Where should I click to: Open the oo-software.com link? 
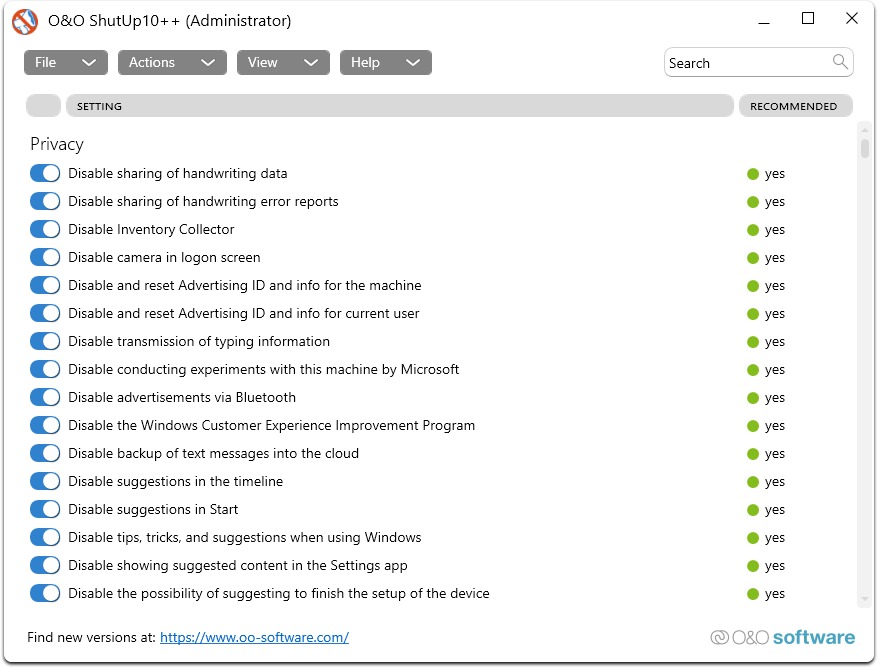click(x=254, y=637)
